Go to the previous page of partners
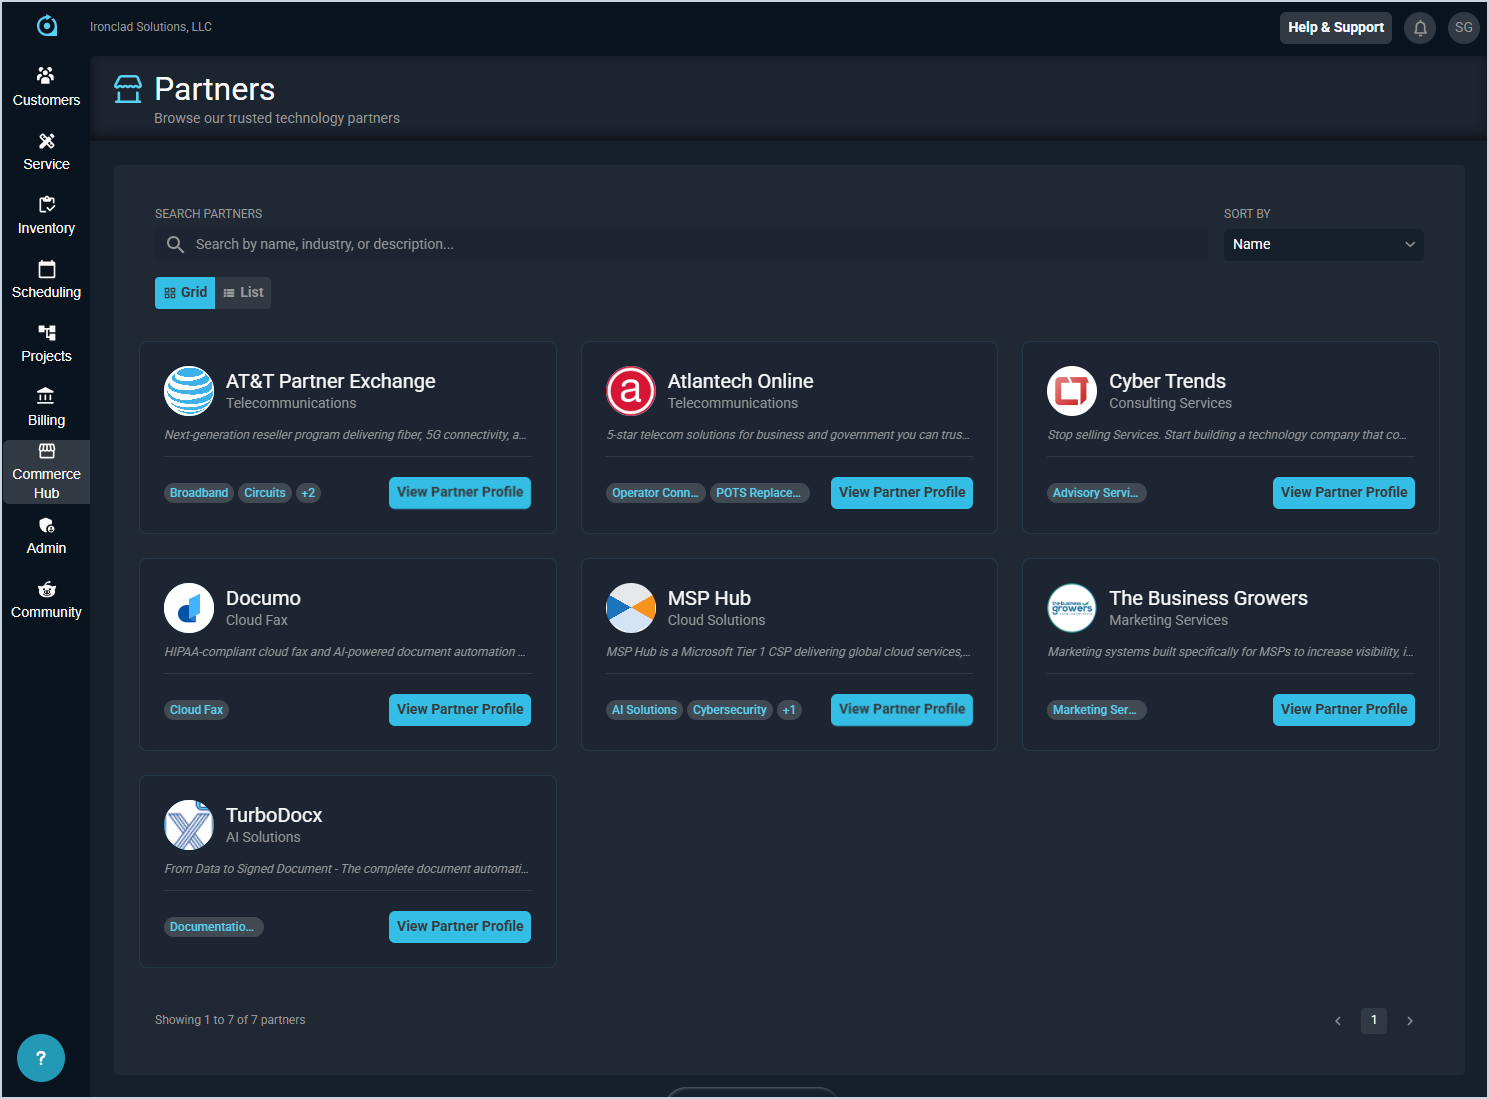 click(1338, 1021)
